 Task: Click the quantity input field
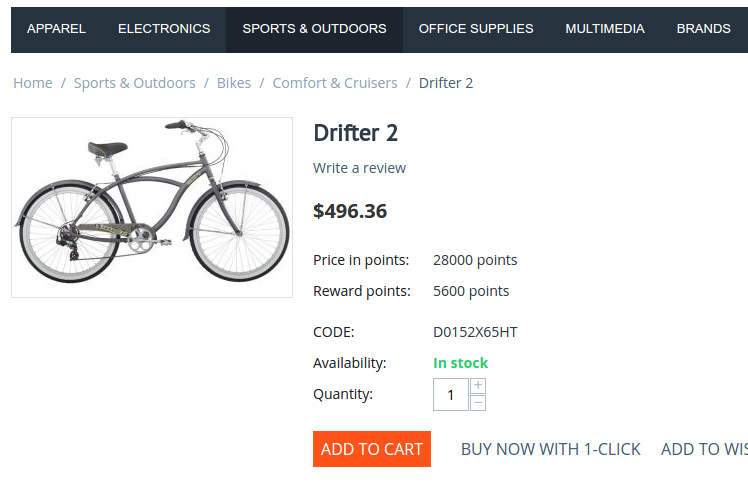[451, 395]
